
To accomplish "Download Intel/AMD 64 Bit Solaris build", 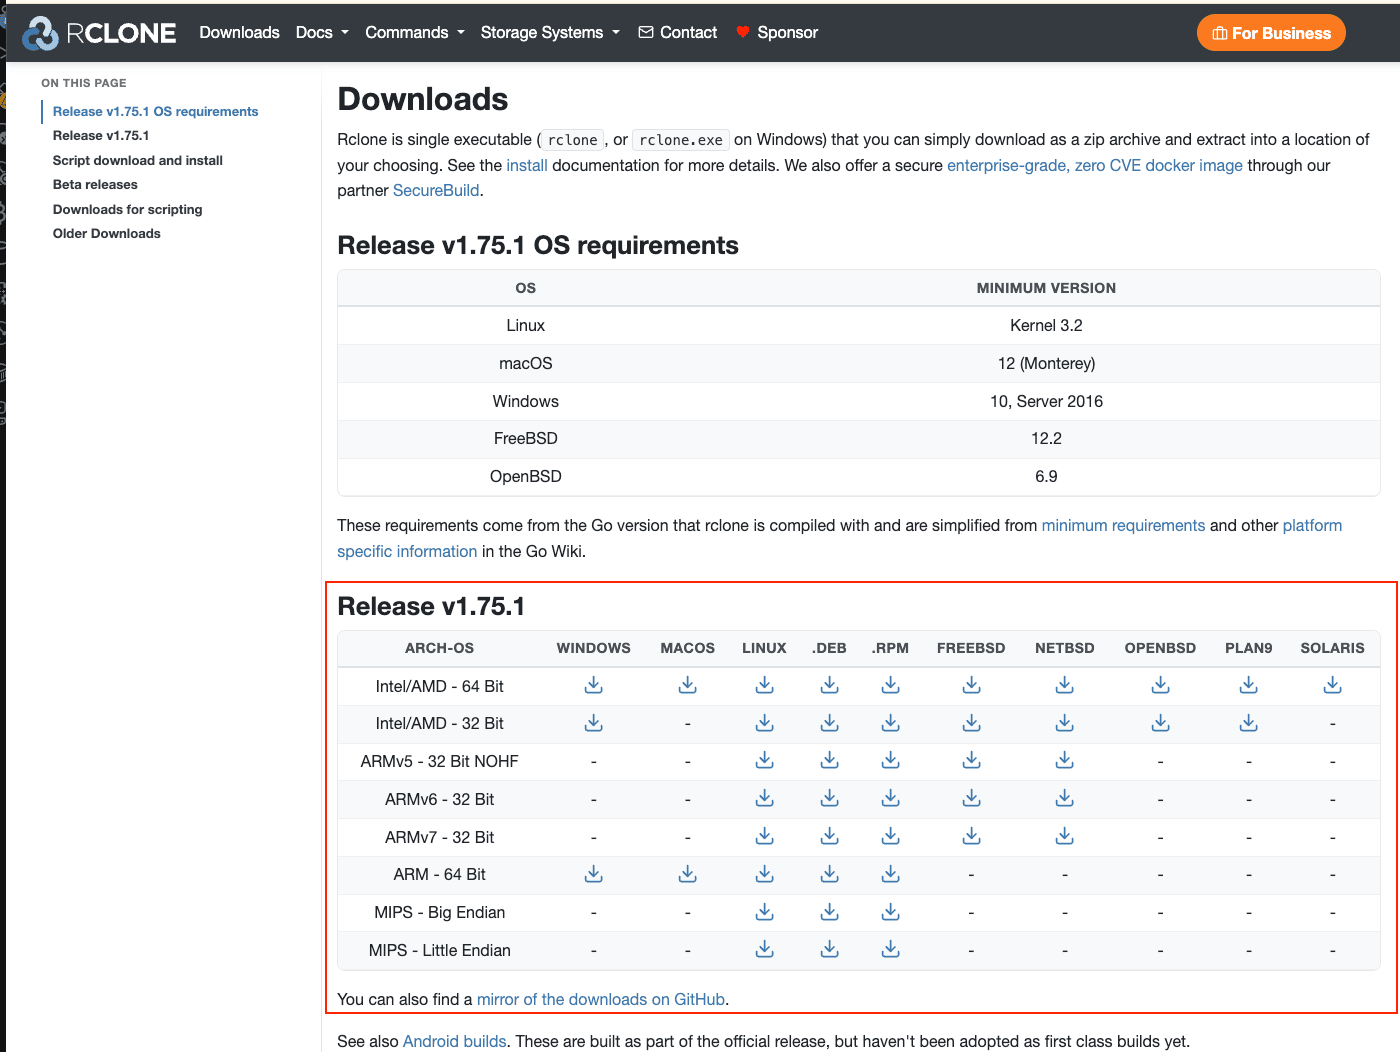I will [x=1333, y=685].
